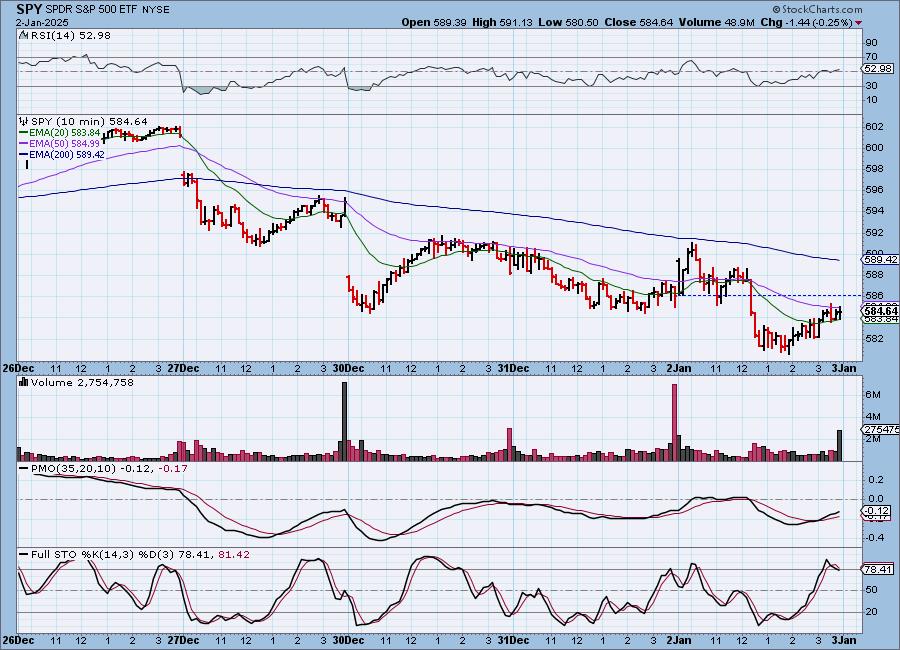Click the purple EMA(50) line swatch
This screenshot has height=650, width=900.
pyautogui.click(x=24, y=144)
